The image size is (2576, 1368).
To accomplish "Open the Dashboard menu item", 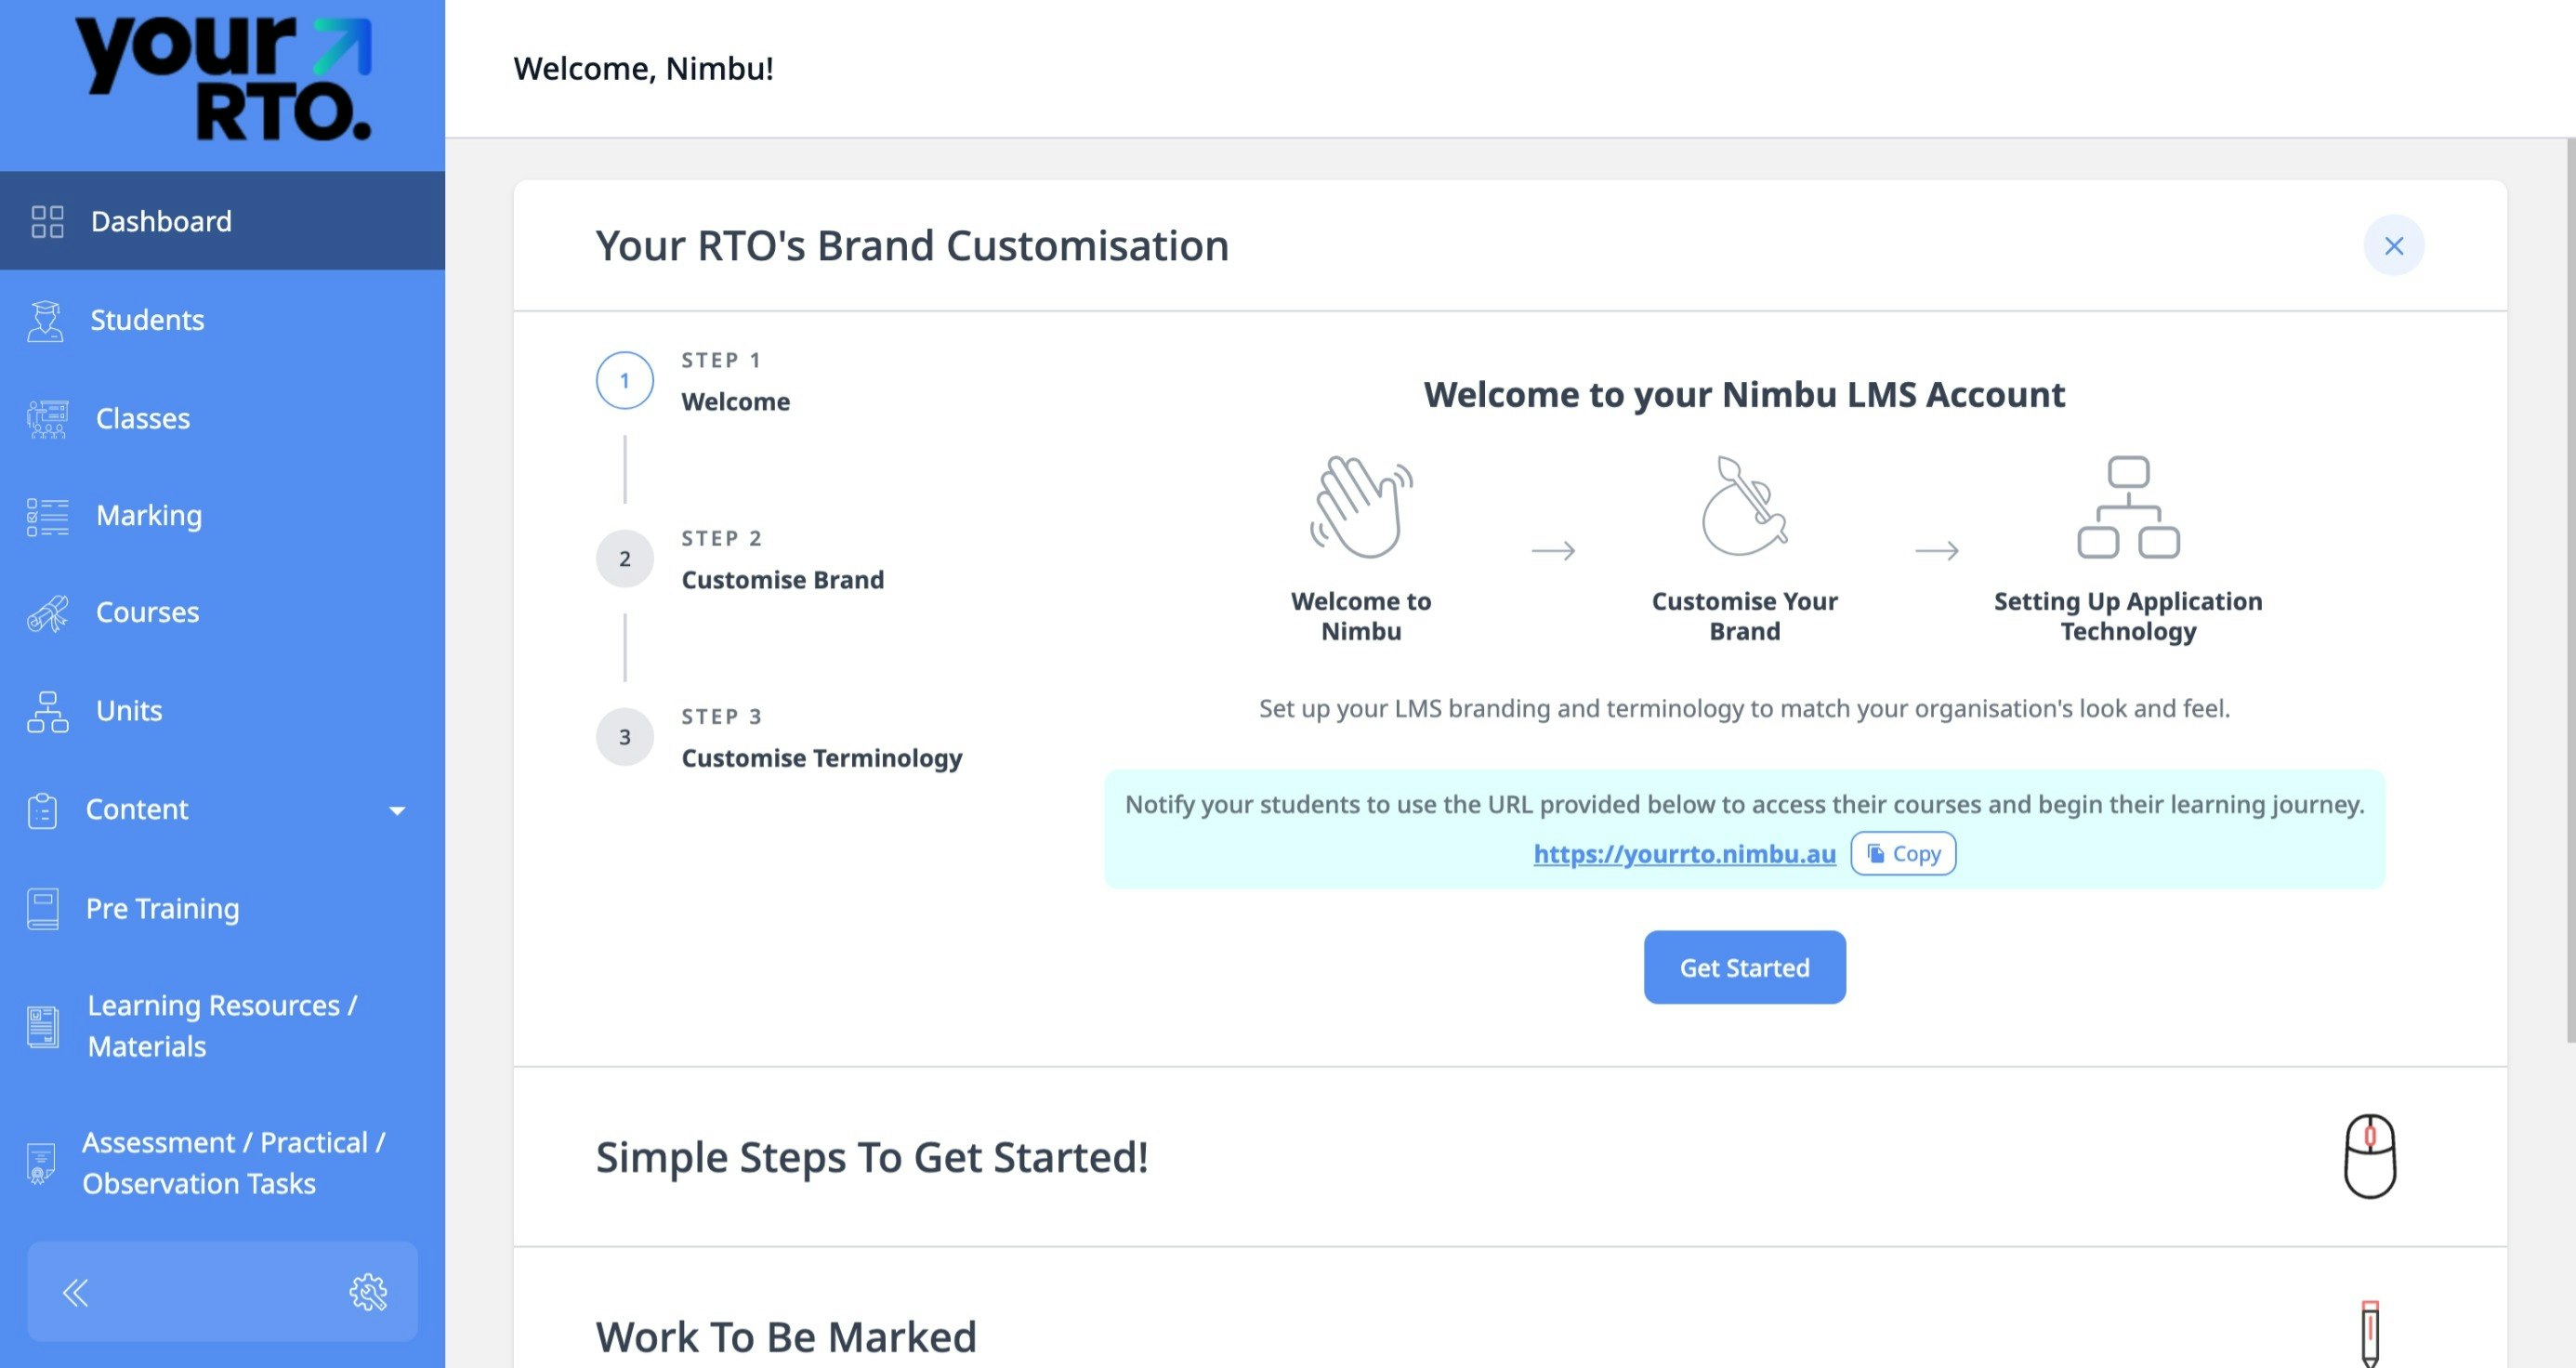I will coord(222,220).
